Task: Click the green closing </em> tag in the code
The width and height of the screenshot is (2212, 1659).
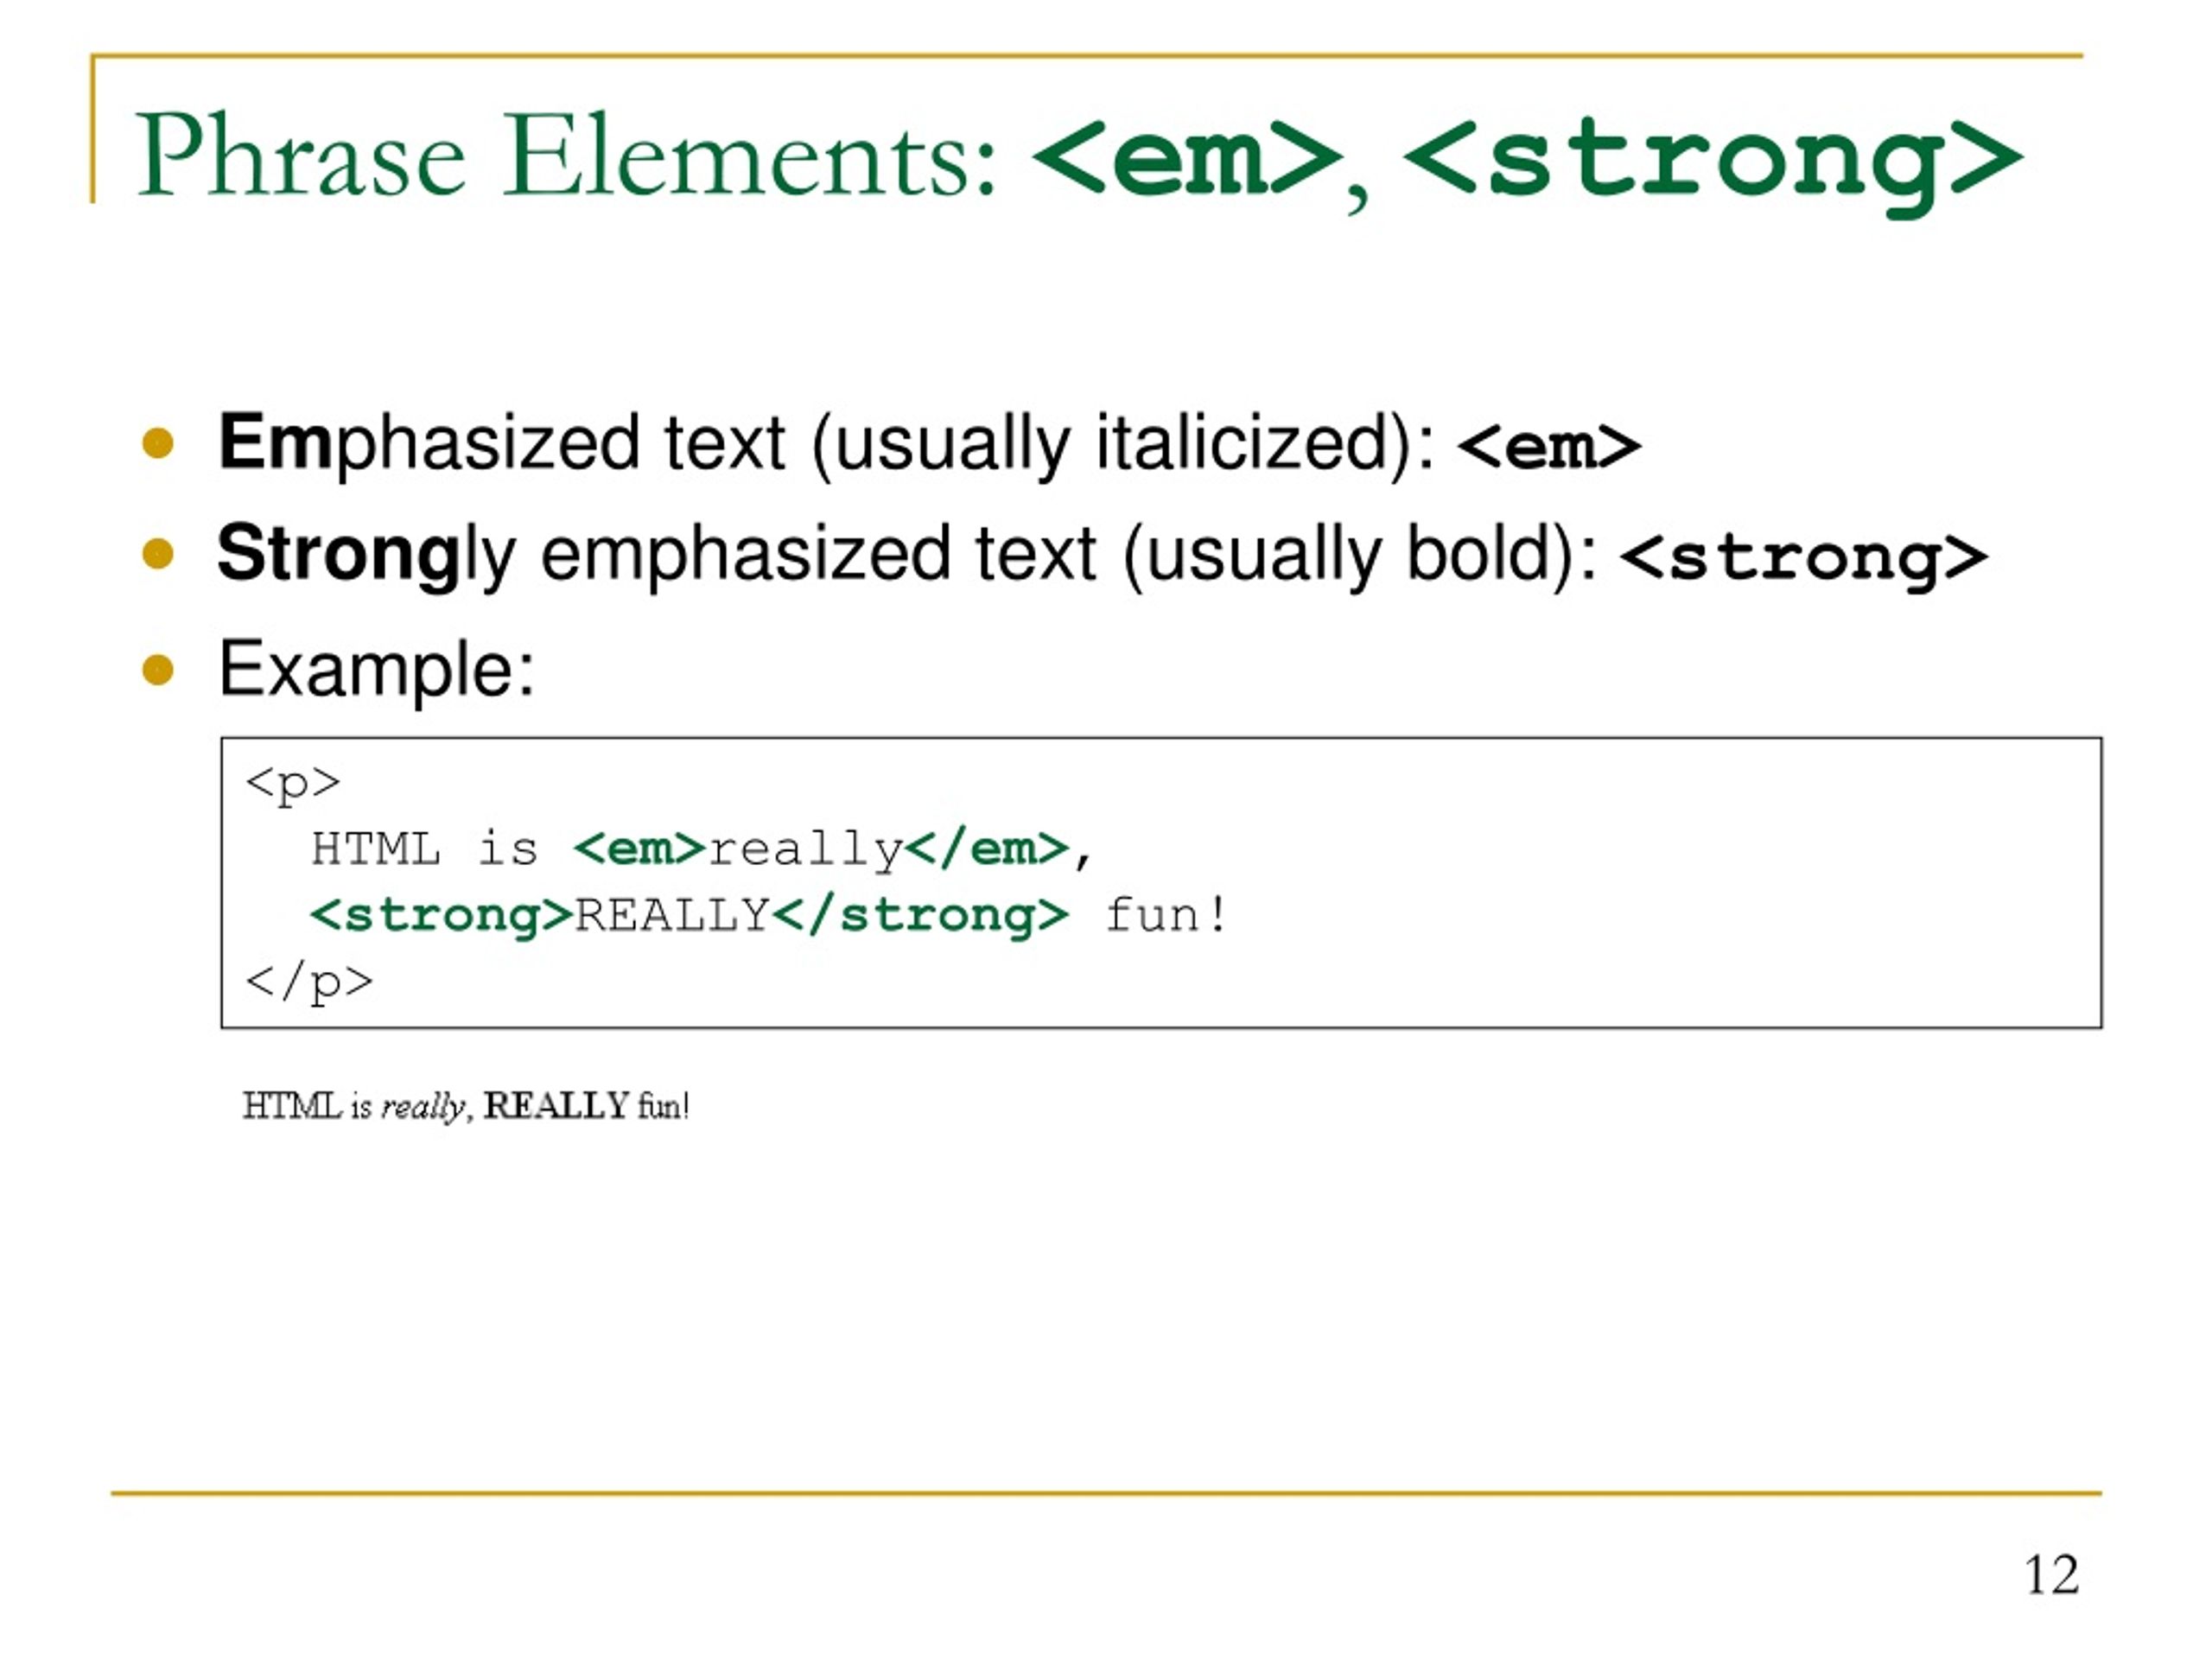Action: (988, 849)
